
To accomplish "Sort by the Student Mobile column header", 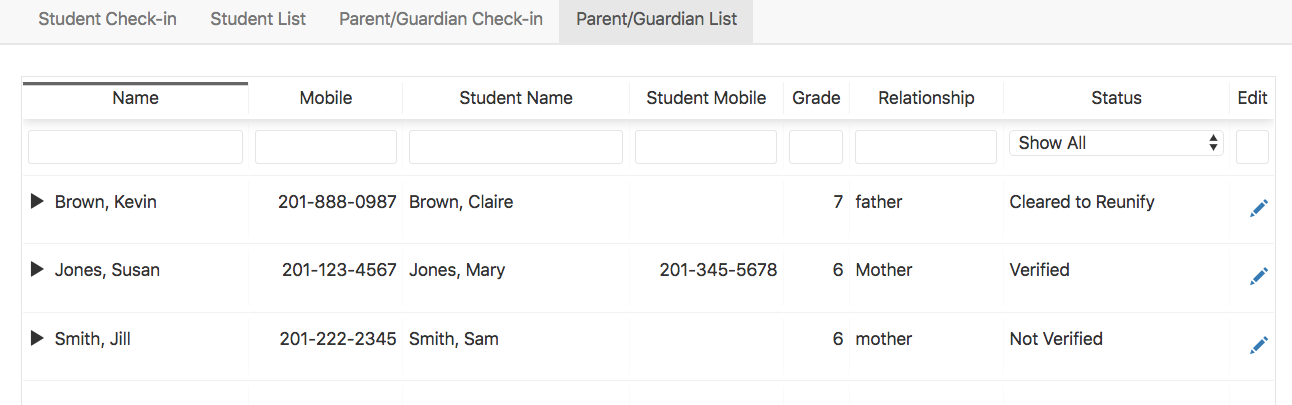I will point(706,98).
